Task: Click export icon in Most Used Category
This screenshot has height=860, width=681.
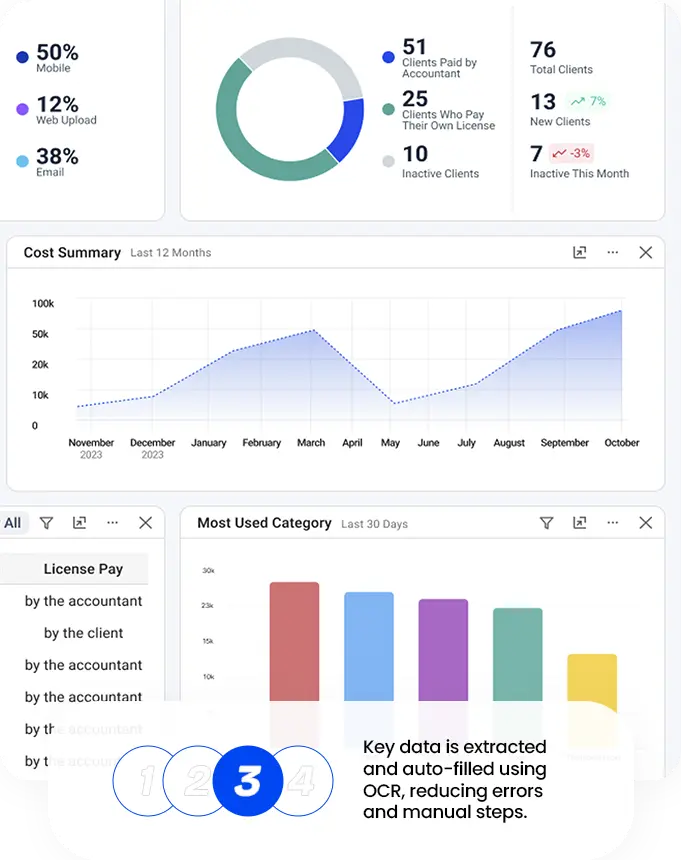Action: point(580,523)
